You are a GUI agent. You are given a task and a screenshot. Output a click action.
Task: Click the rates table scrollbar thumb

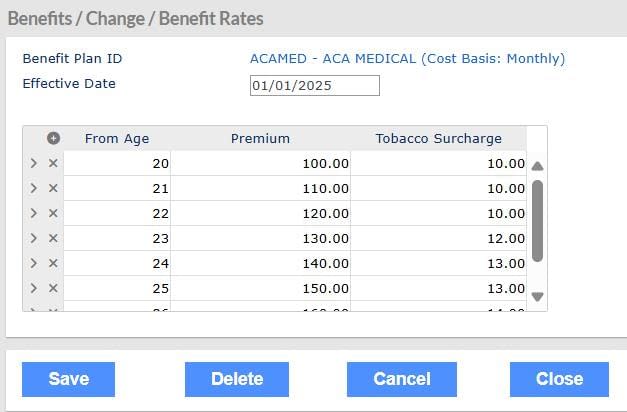537,220
